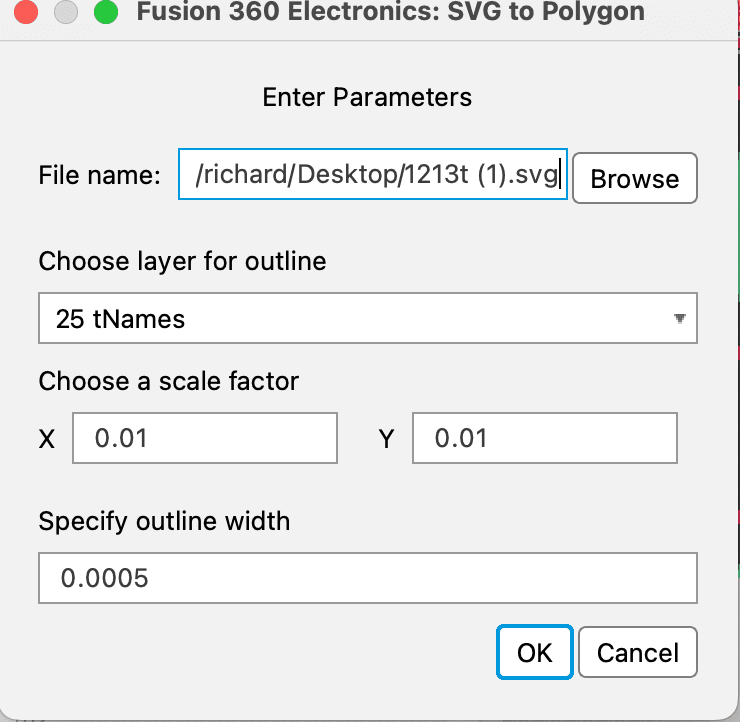The width and height of the screenshot is (740, 722).
Task: Click the Y label beside scale field
Action: pos(386,439)
